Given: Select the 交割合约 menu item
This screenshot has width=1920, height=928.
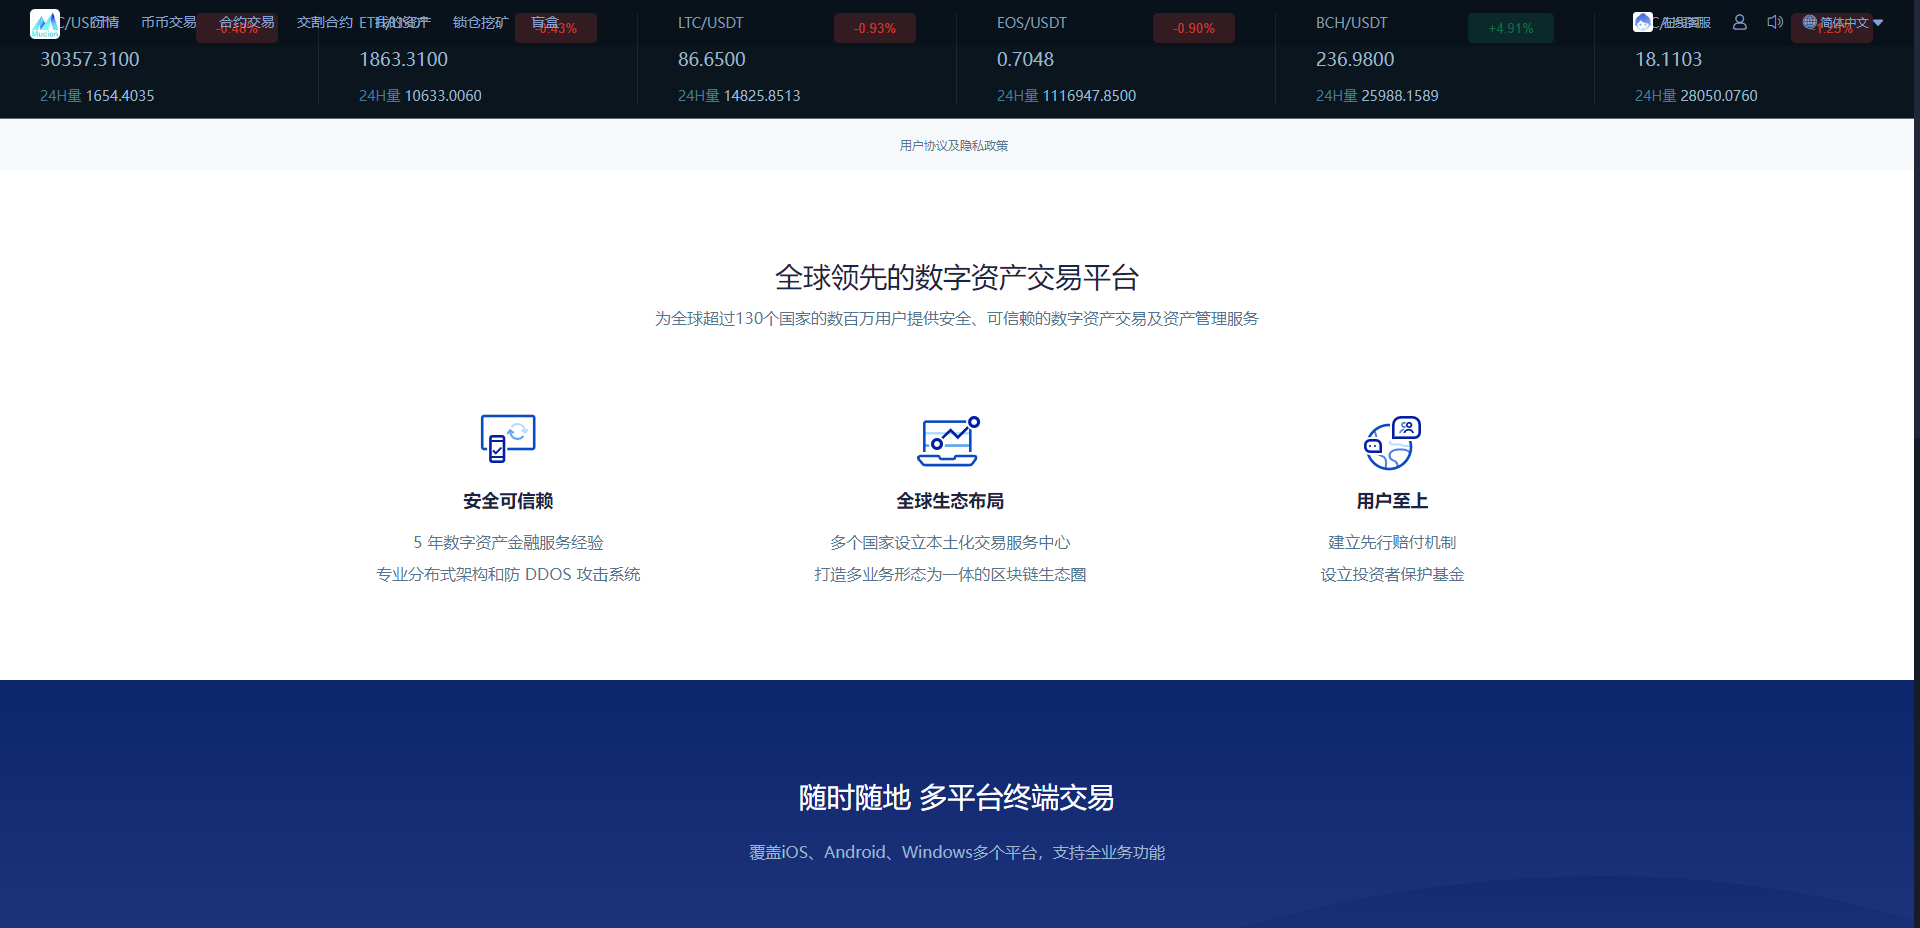Looking at the screenshot, I should (x=325, y=22).
